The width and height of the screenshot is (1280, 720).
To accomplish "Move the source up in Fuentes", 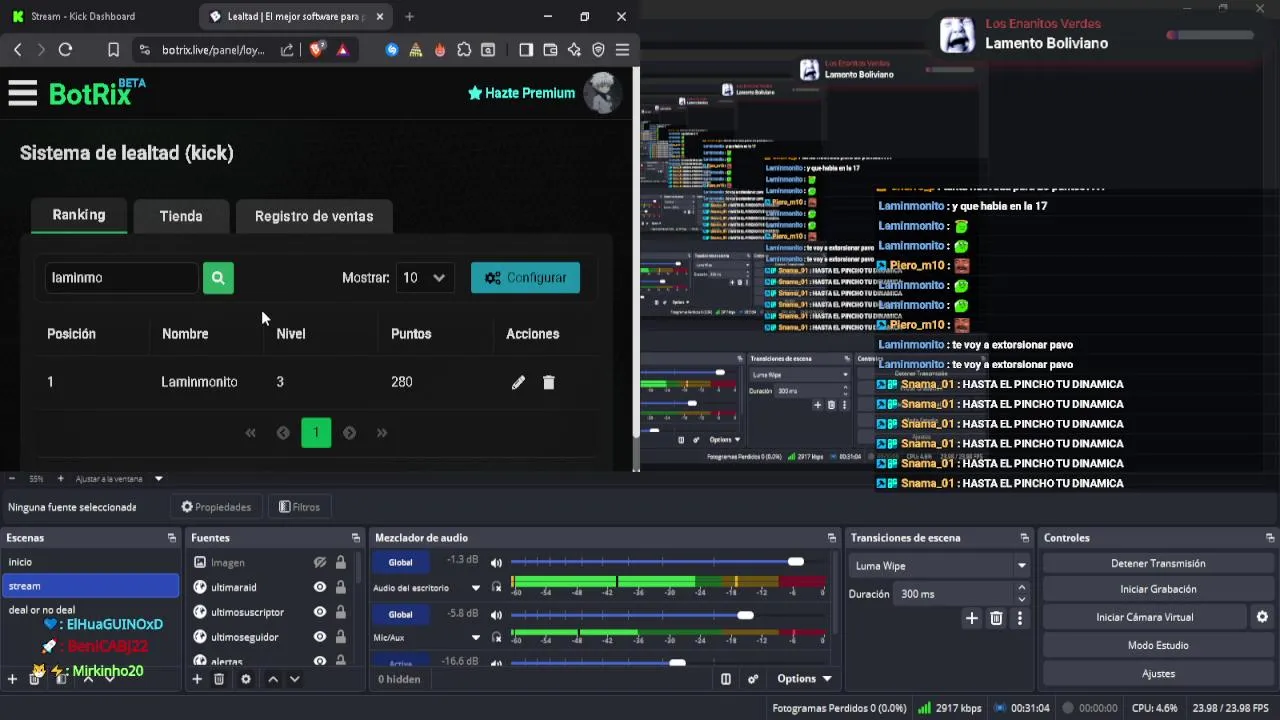I will (273, 679).
